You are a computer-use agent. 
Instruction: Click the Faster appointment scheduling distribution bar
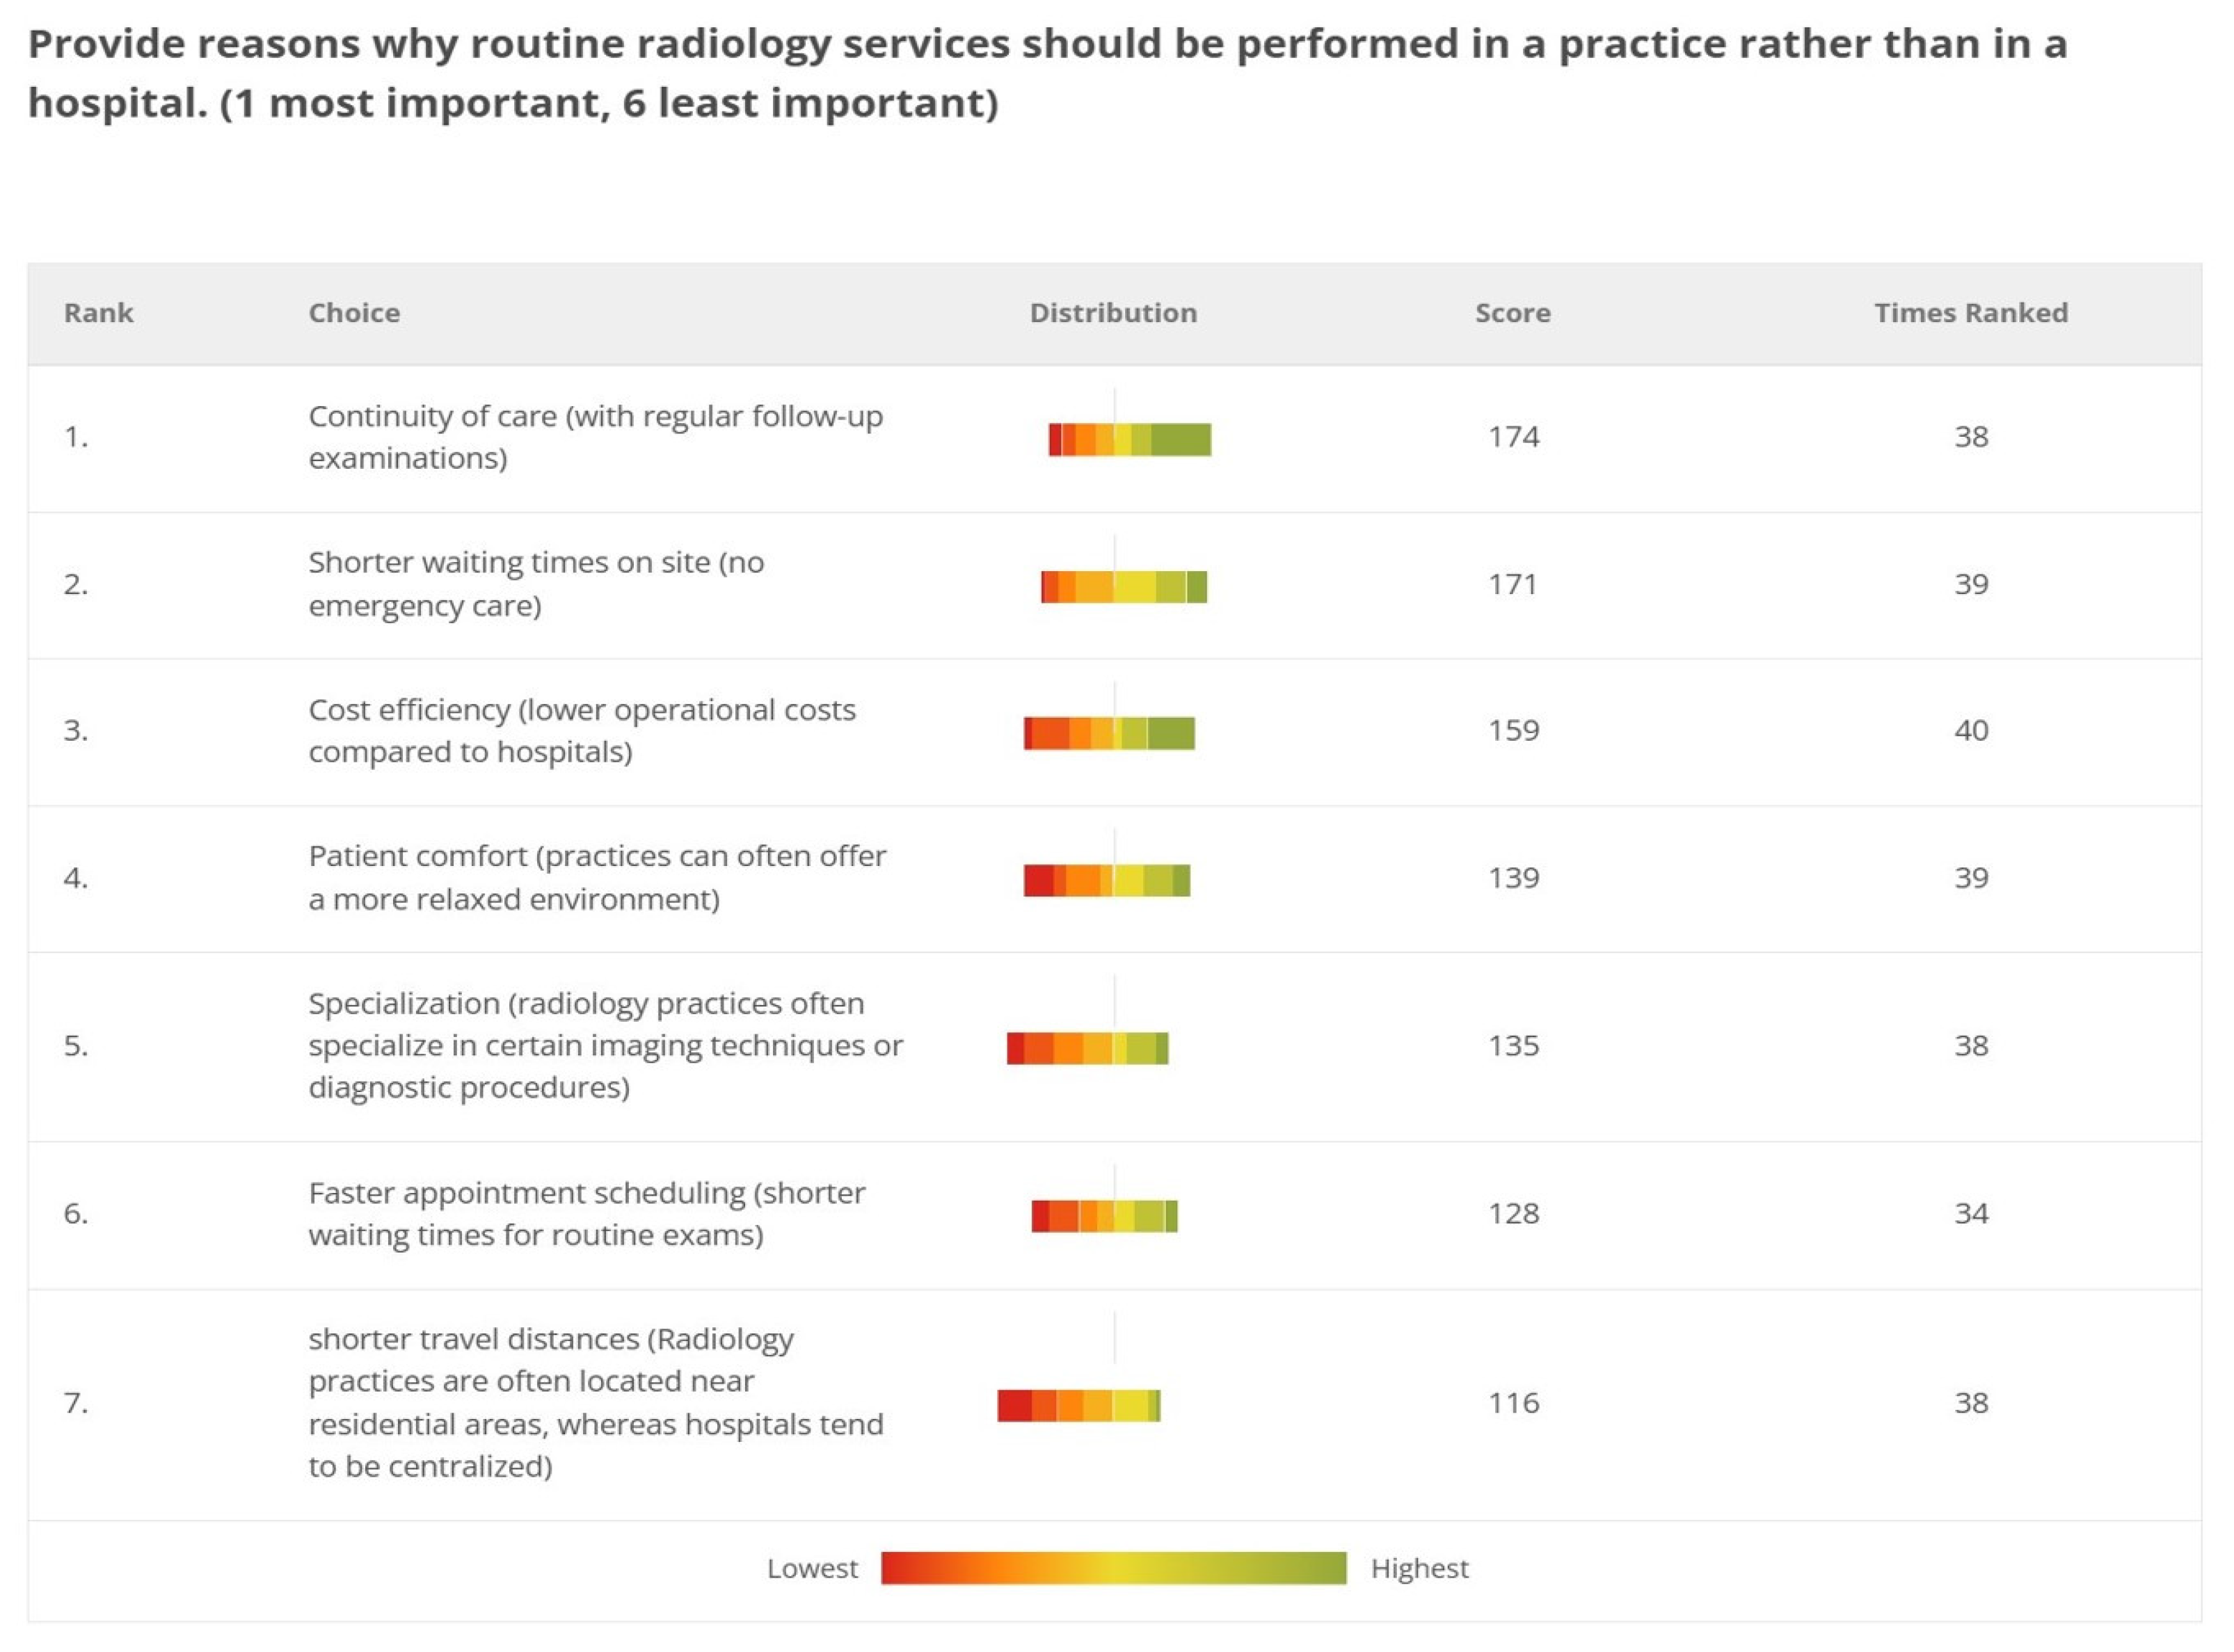(1104, 1216)
